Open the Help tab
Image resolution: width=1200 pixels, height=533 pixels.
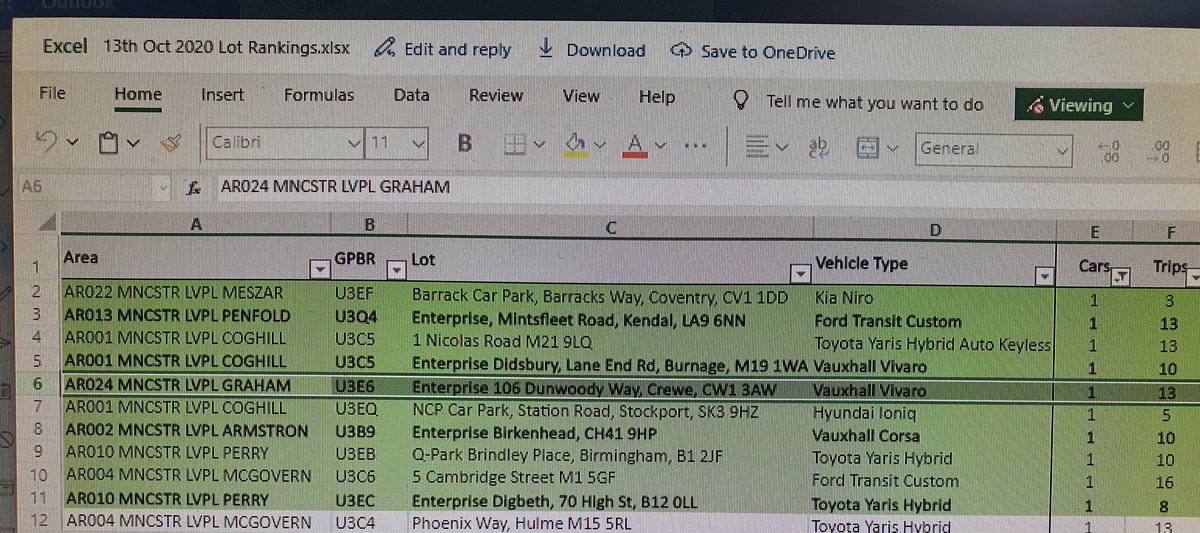point(657,97)
